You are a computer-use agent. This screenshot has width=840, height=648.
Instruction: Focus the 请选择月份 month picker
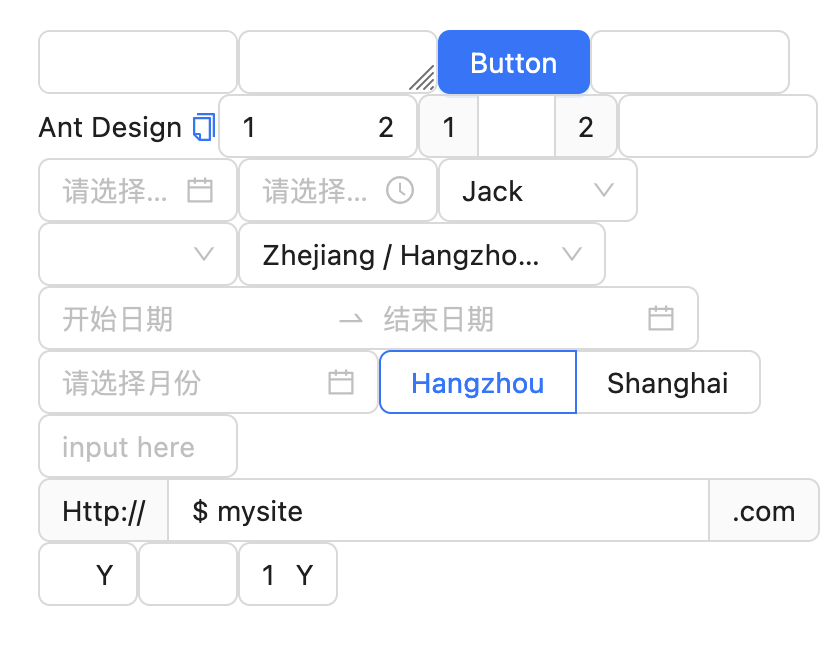point(208,382)
